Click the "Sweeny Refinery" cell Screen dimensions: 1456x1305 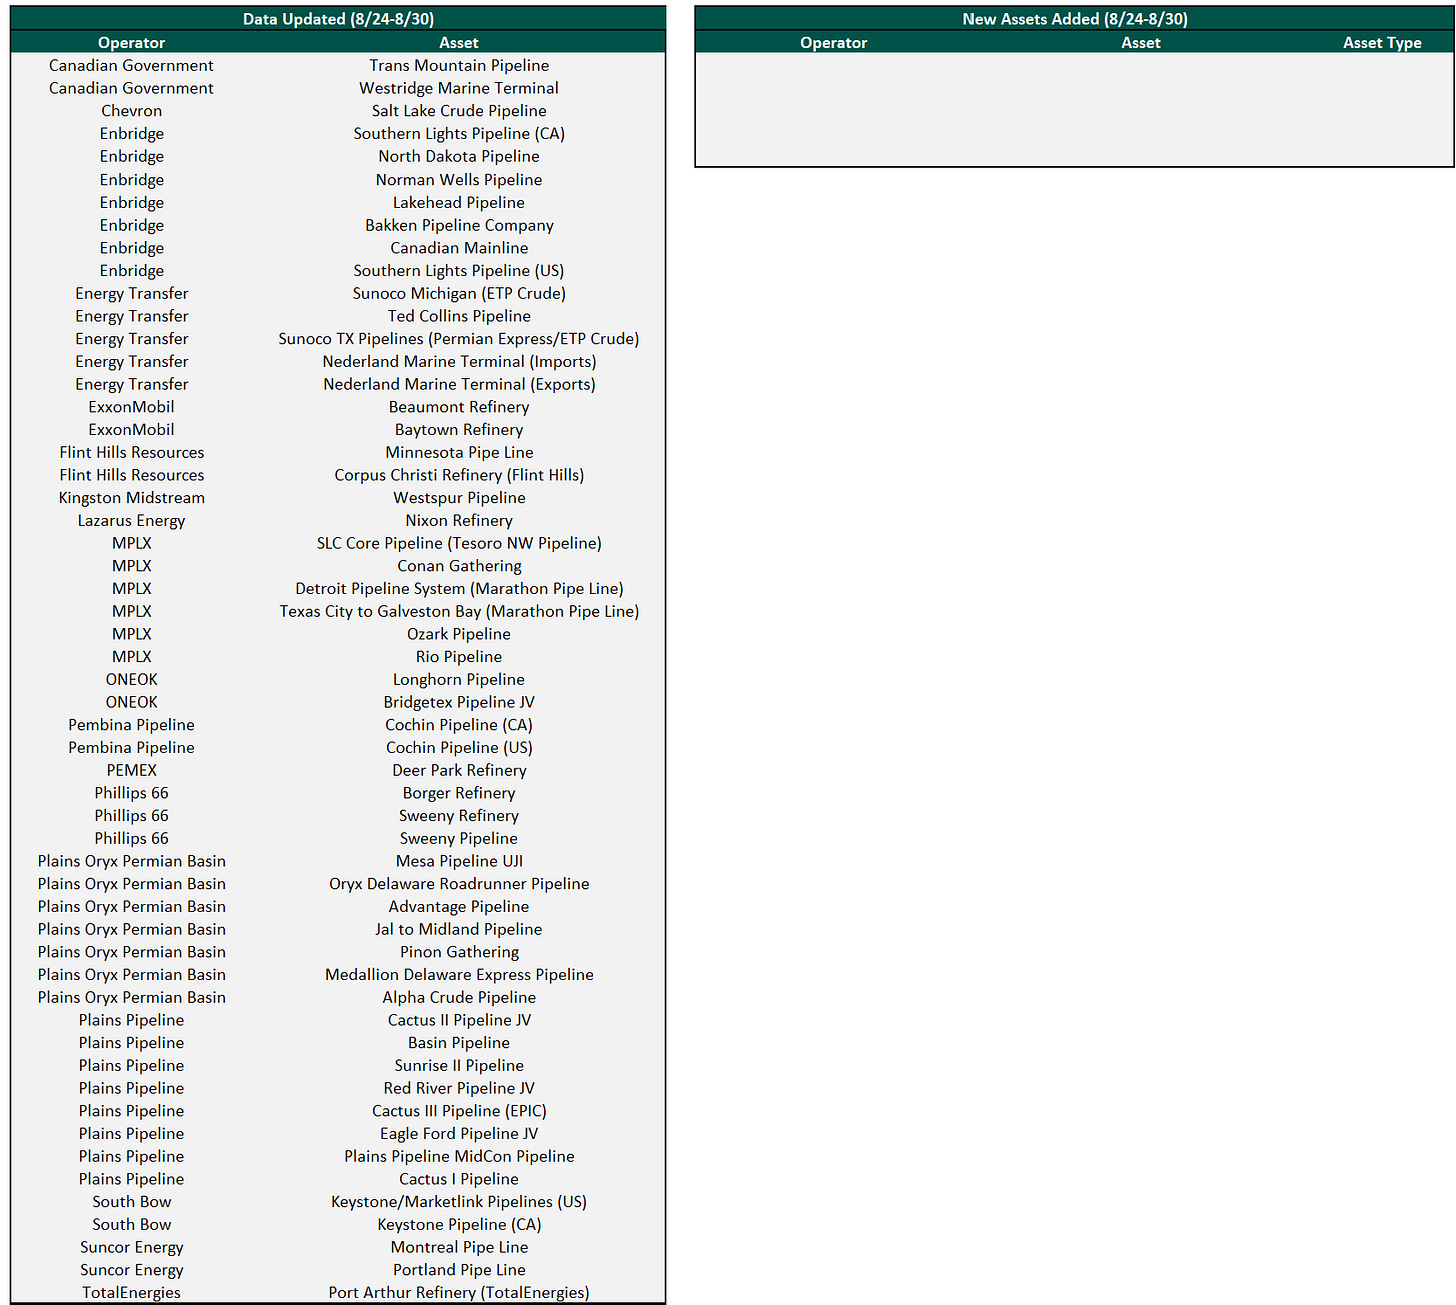pyautogui.click(x=459, y=816)
